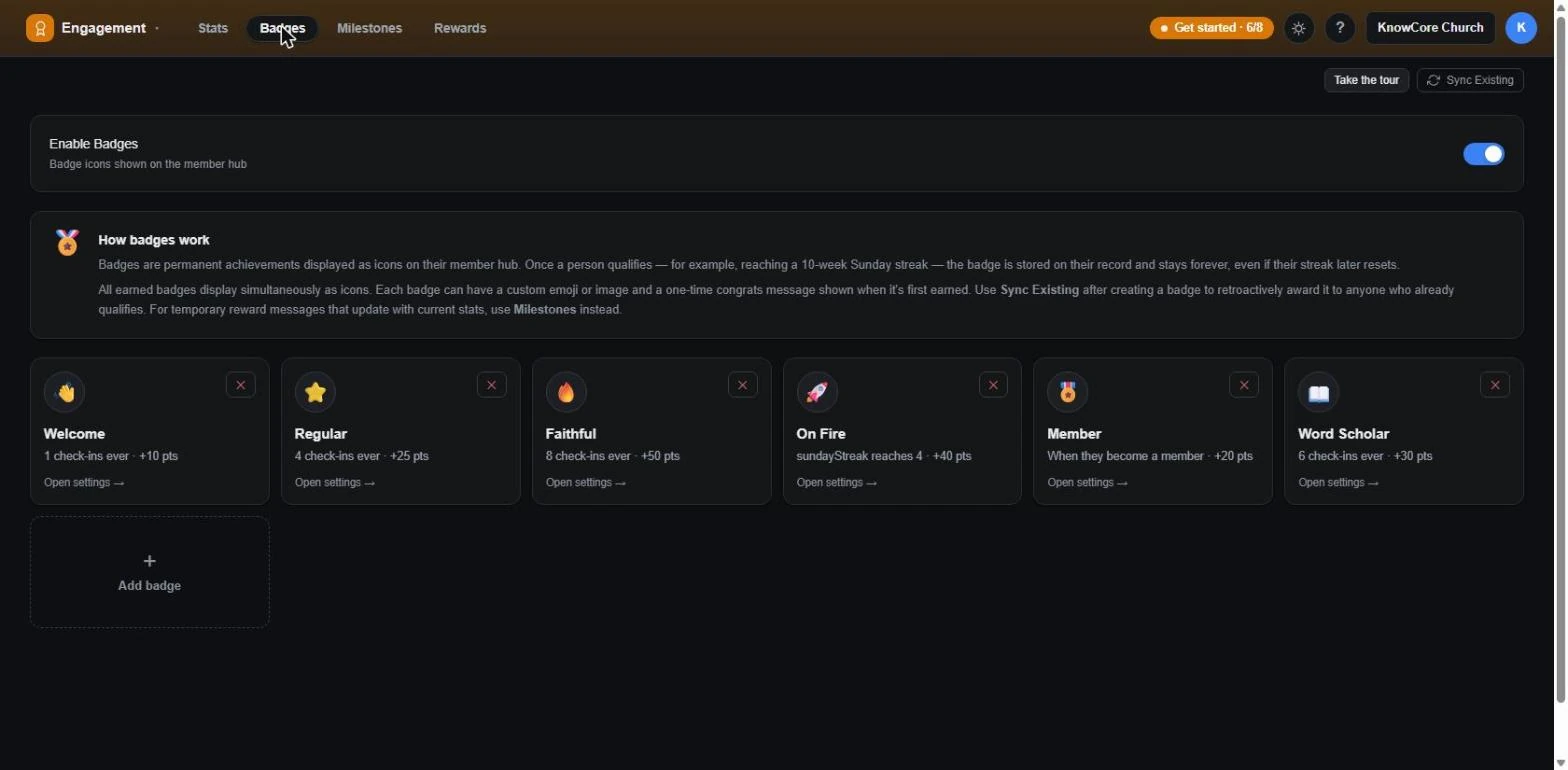The image size is (1568, 770).
Task: Open the user avatar K menu
Action: 1521,28
